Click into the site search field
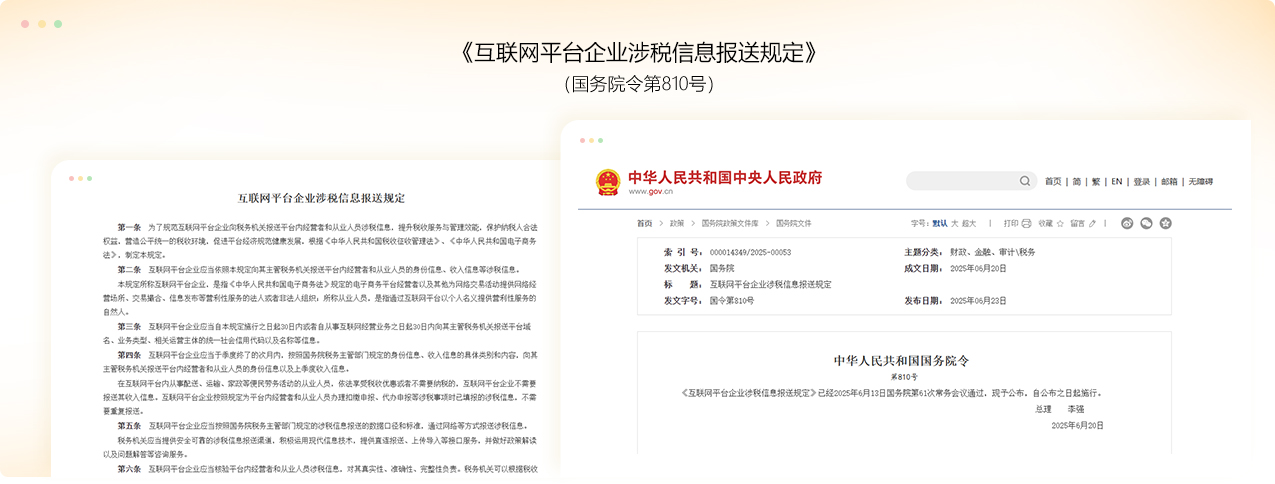This screenshot has width=1275, height=484. (960, 181)
